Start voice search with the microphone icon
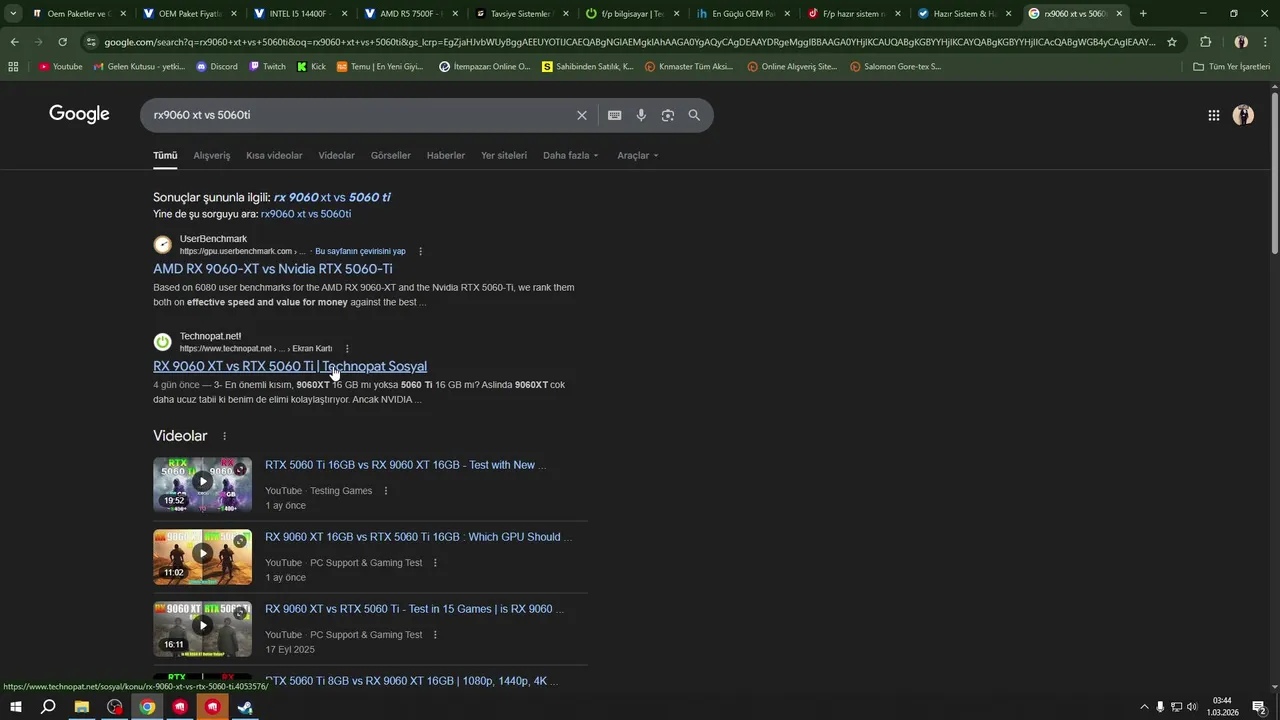 pos(641,115)
